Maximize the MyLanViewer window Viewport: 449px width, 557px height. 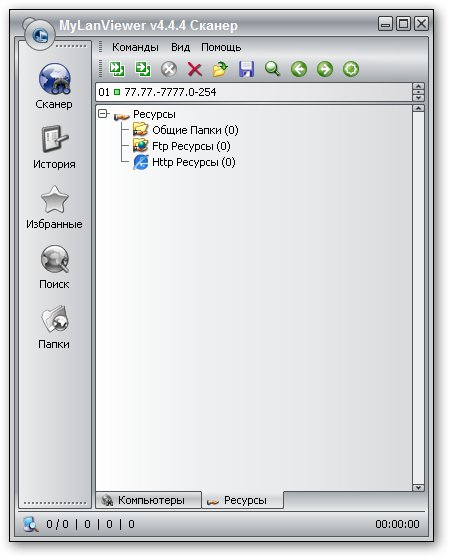point(403,24)
